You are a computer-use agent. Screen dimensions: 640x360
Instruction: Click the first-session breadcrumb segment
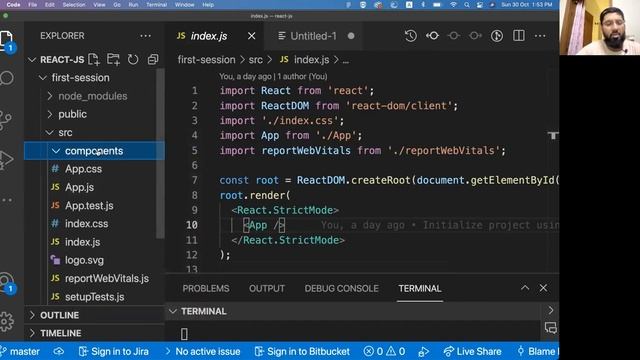point(207,60)
